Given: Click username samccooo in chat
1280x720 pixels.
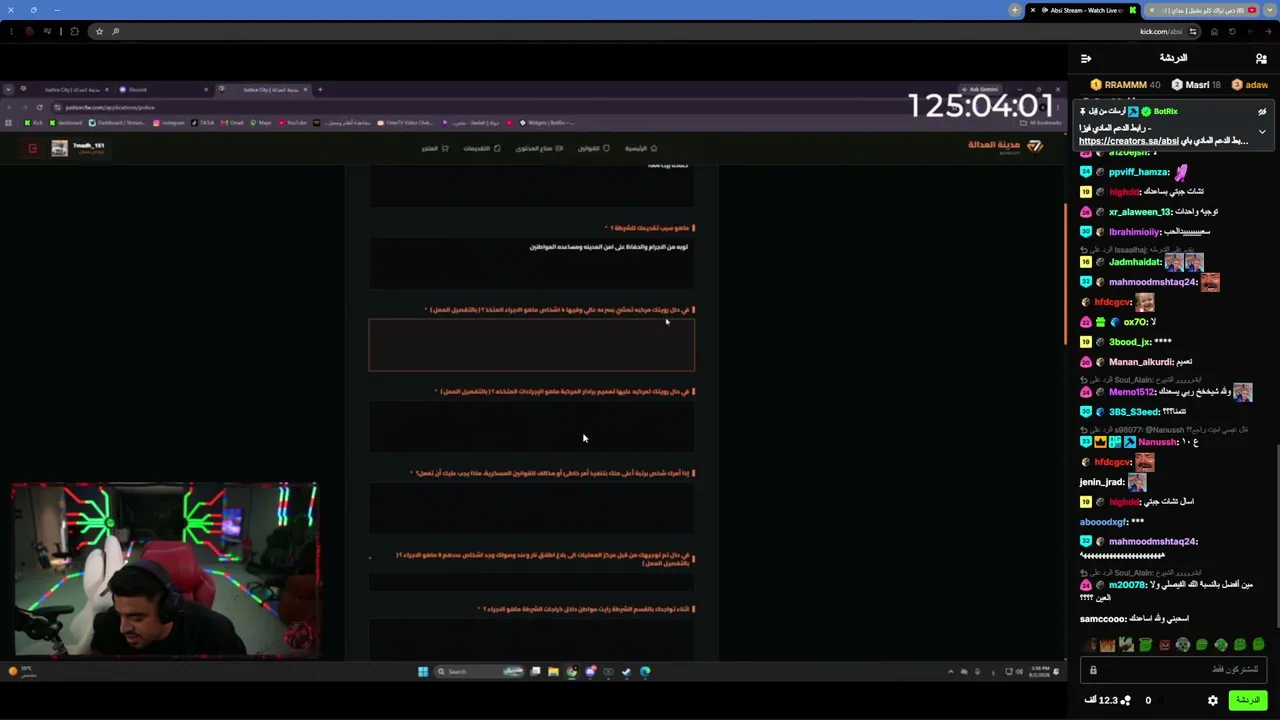Looking at the screenshot, I should coord(1104,619).
